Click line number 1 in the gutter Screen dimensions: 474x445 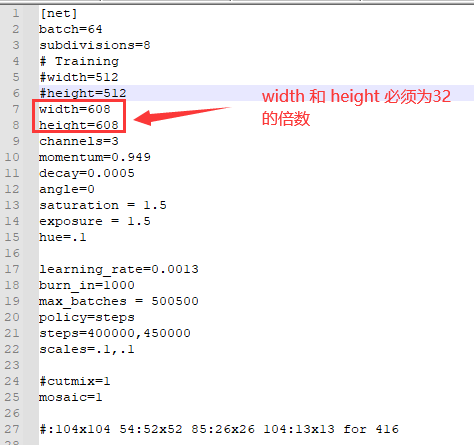[x=16, y=14]
